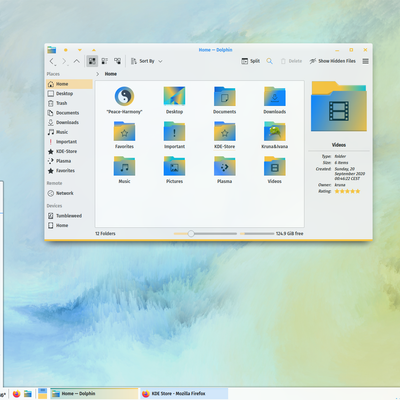Image resolution: width=400 pixels, height=400 pixels.
Task: Select Documents in the Places panel
Action: tap(69, 113)
